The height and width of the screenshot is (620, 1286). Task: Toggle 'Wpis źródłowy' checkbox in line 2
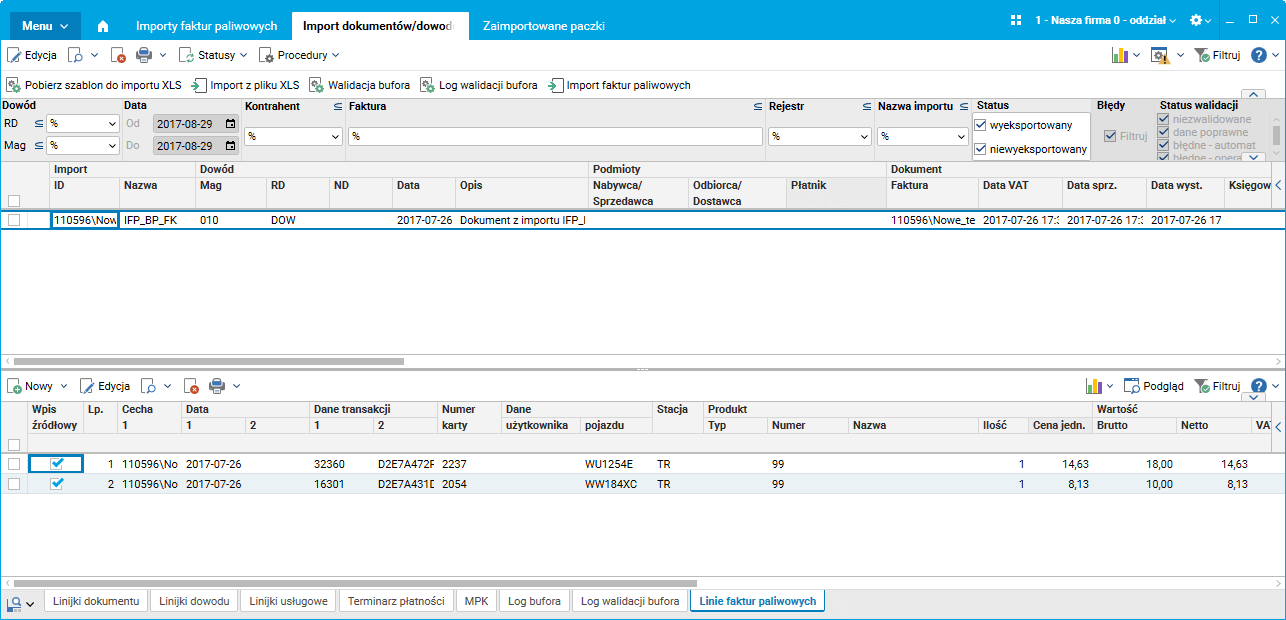tap(57, 484)
